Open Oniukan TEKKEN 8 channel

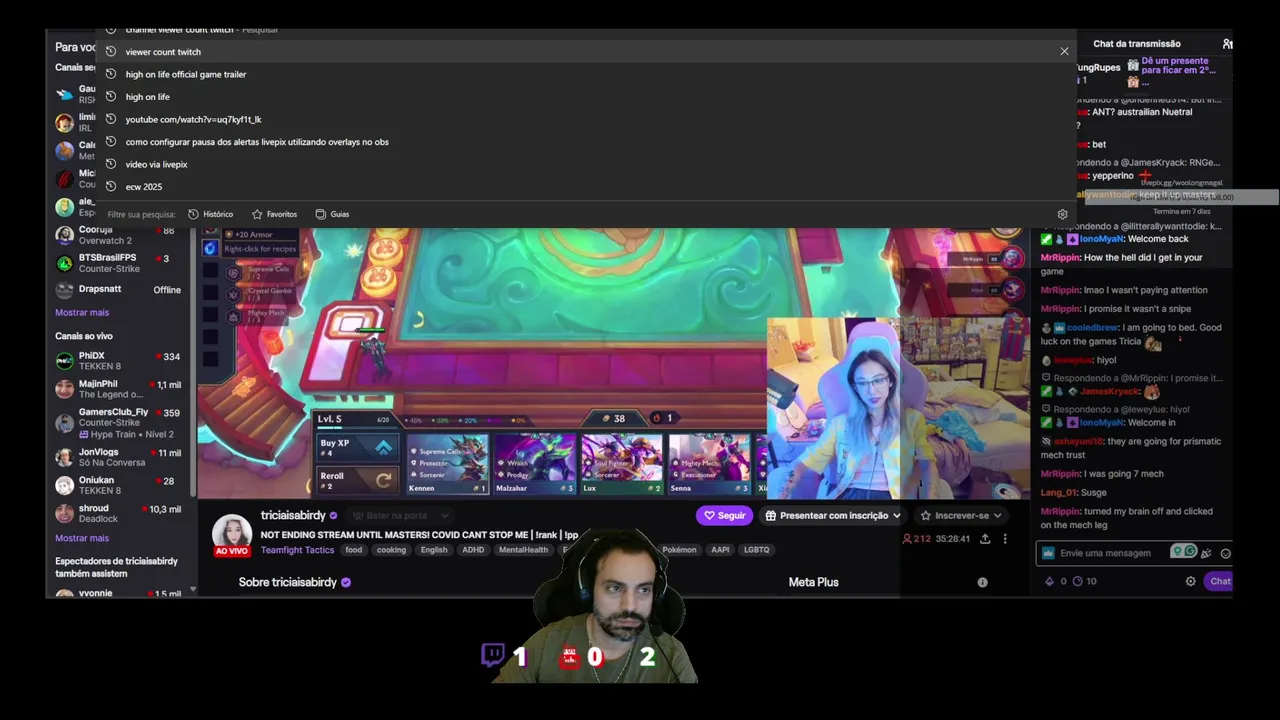click(x=118, y=485)
